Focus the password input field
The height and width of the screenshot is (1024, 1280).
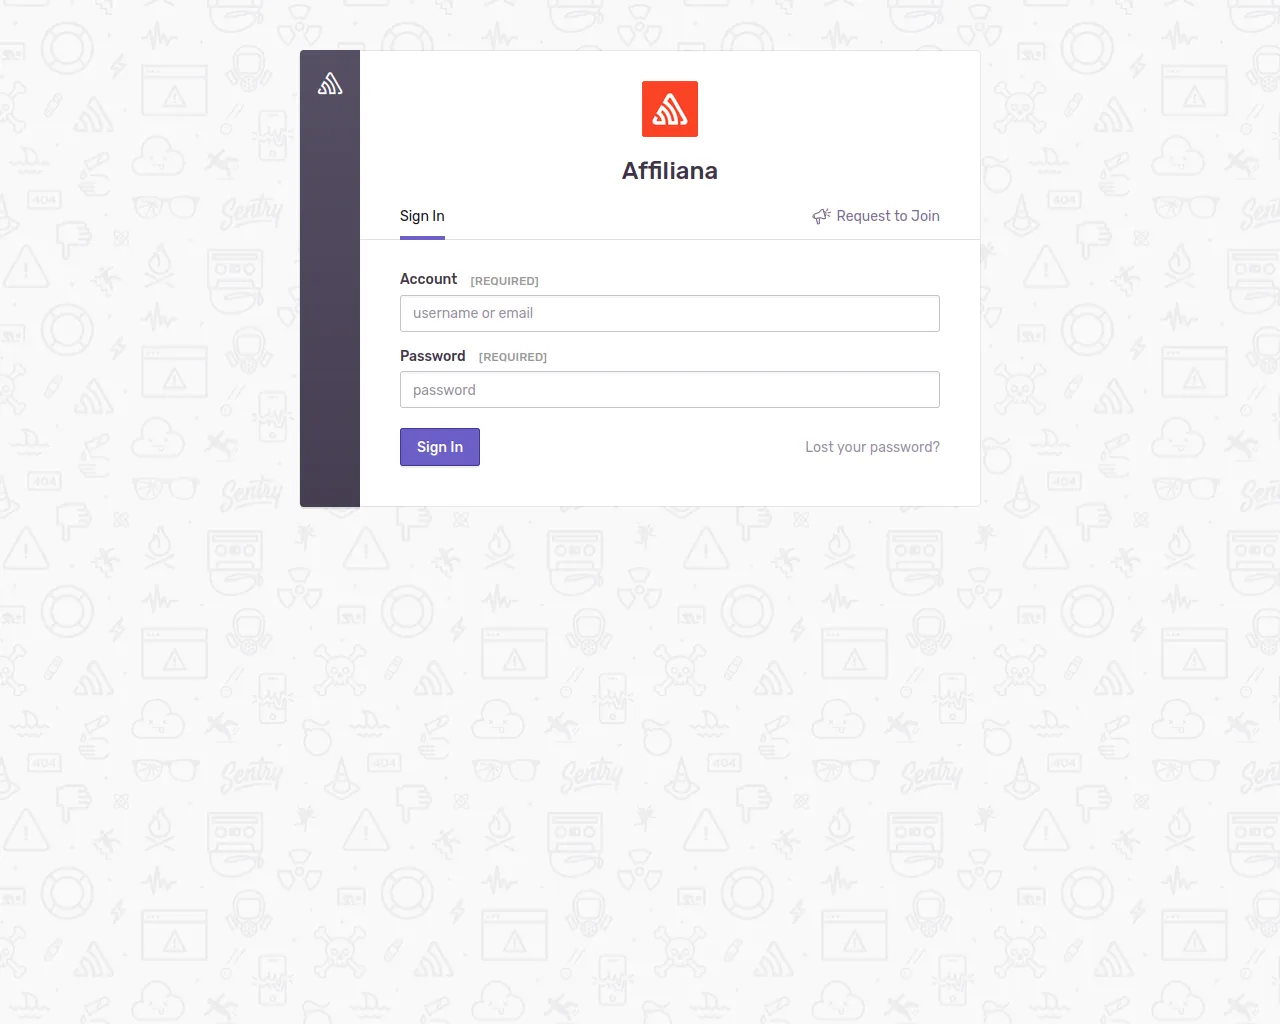pyautogui.click(x=670, y=390)
